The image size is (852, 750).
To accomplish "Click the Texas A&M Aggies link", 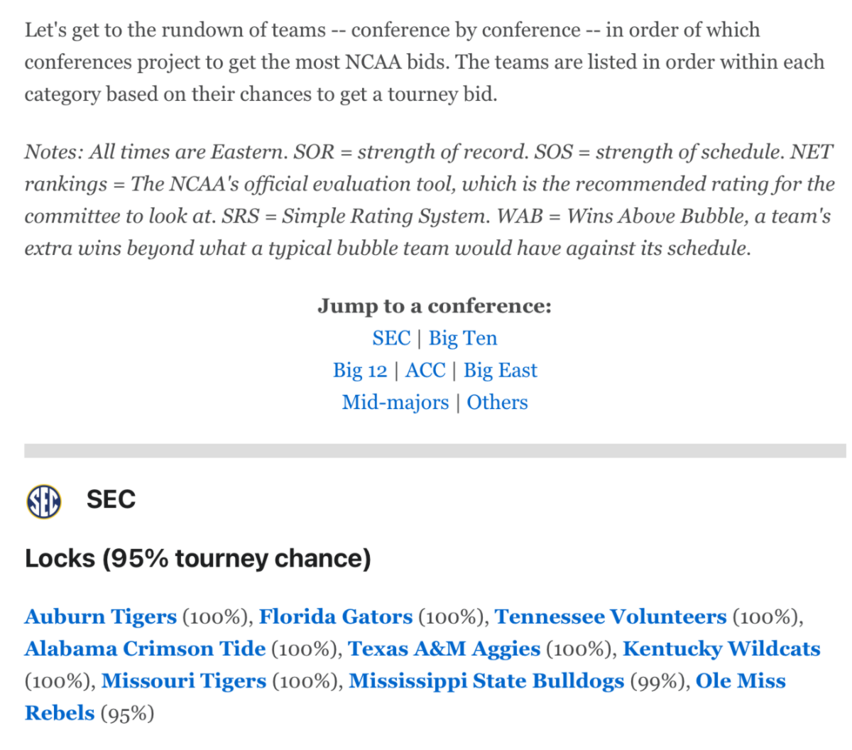I will [444, 649].
